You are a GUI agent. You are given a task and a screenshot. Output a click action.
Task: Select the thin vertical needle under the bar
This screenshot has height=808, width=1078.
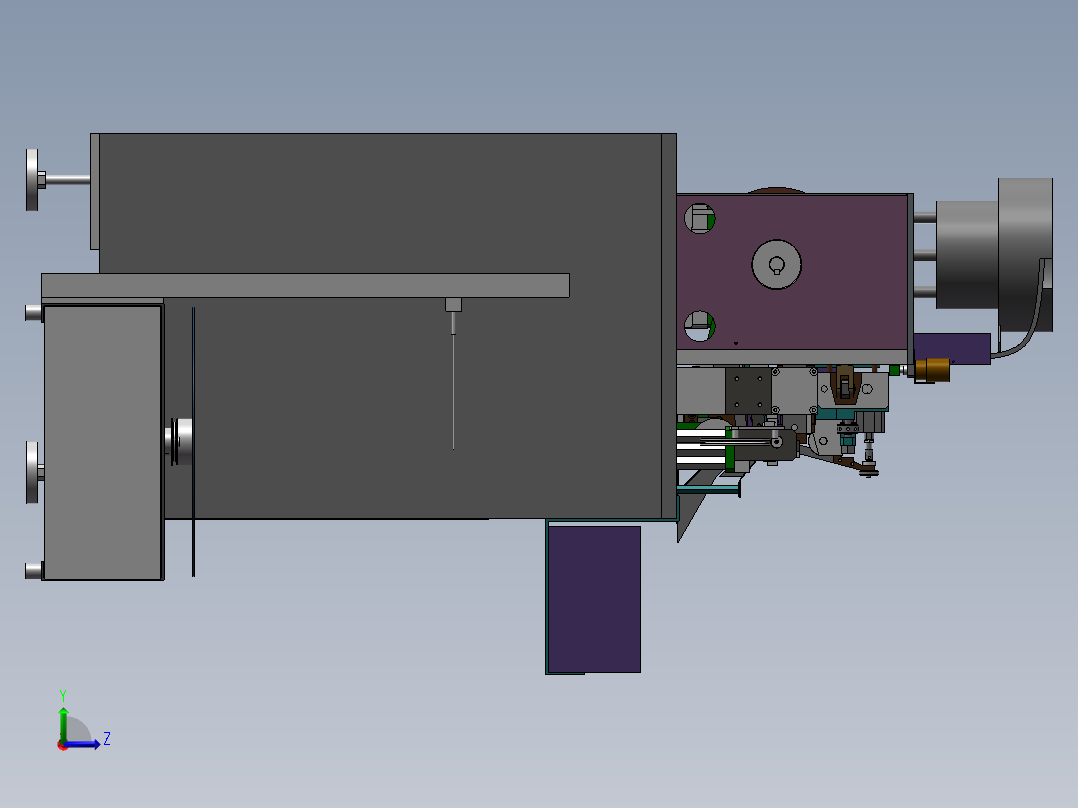point(453,391)
